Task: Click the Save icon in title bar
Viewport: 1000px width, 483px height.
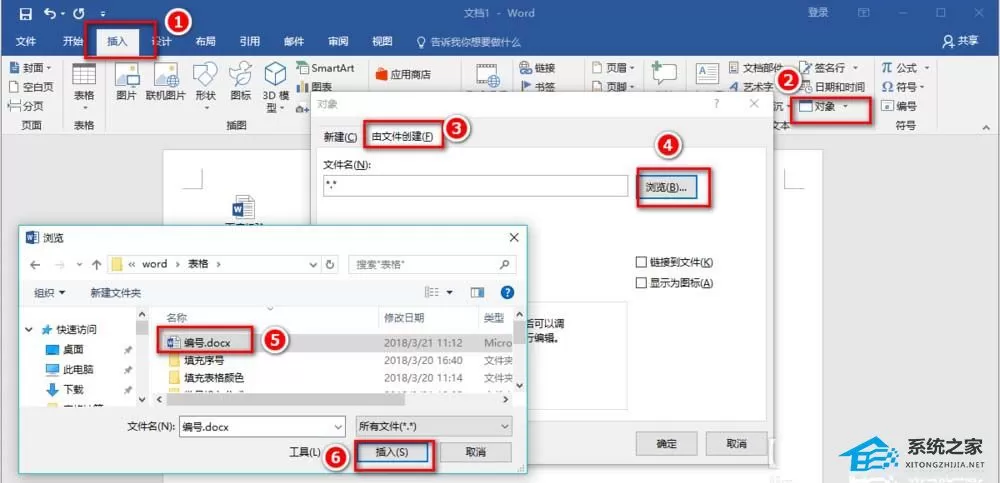Action: point(26,13)
